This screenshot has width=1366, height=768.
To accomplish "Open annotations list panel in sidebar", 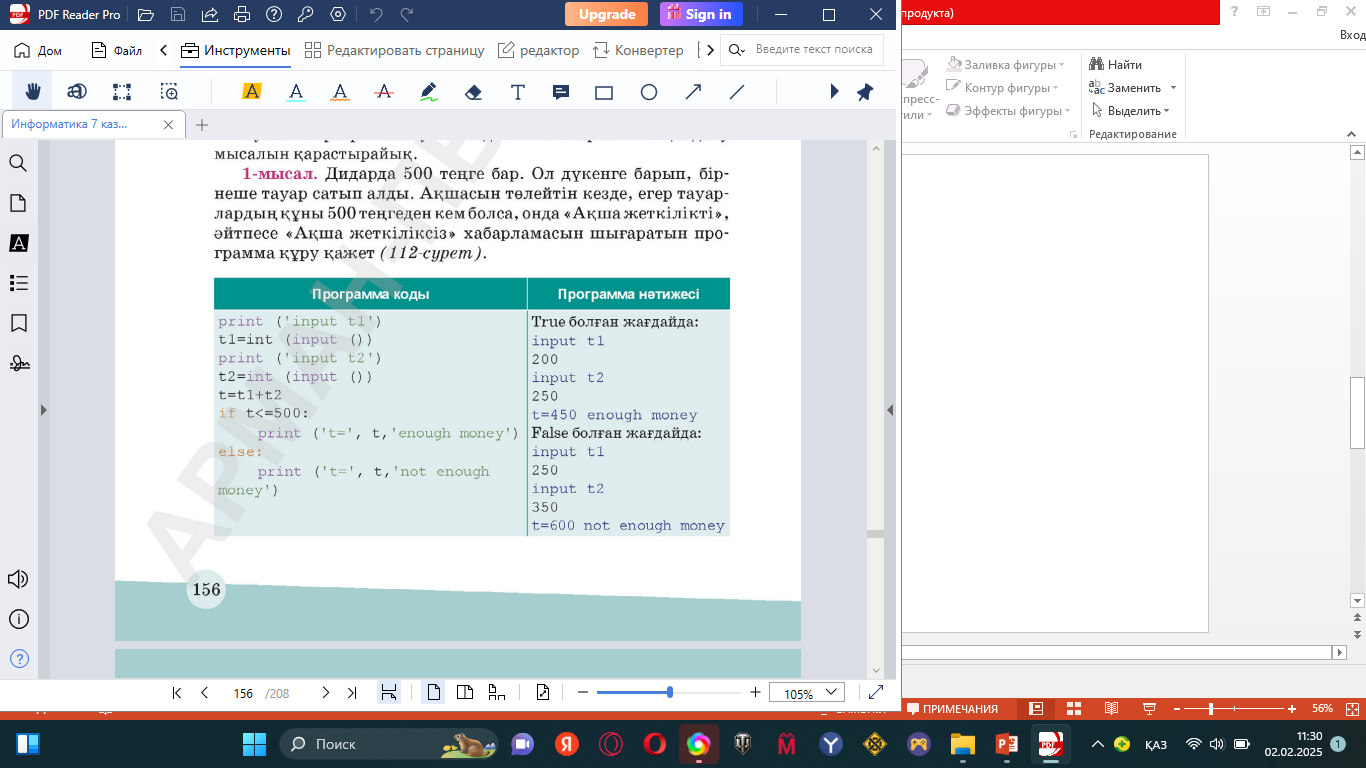I will [x=18, y=243].
